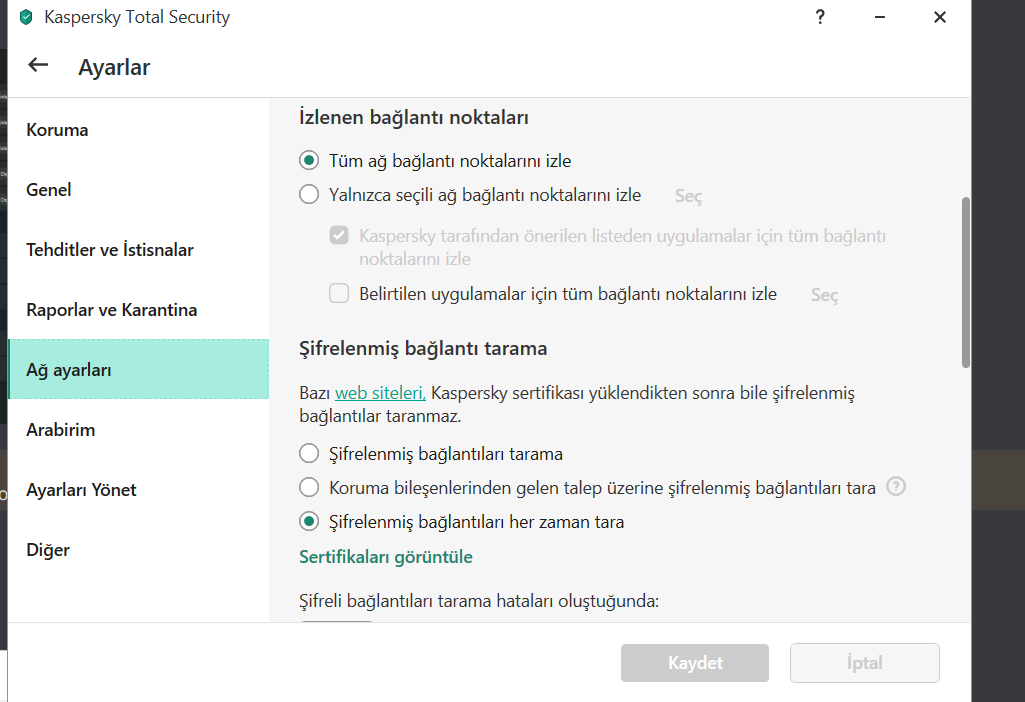The height and width of the screenshot is (702, 1025).
Task: Toggle Kaspersky önerilen listeden uygulamalar checkbox
Action: click(x=339, y=235)
